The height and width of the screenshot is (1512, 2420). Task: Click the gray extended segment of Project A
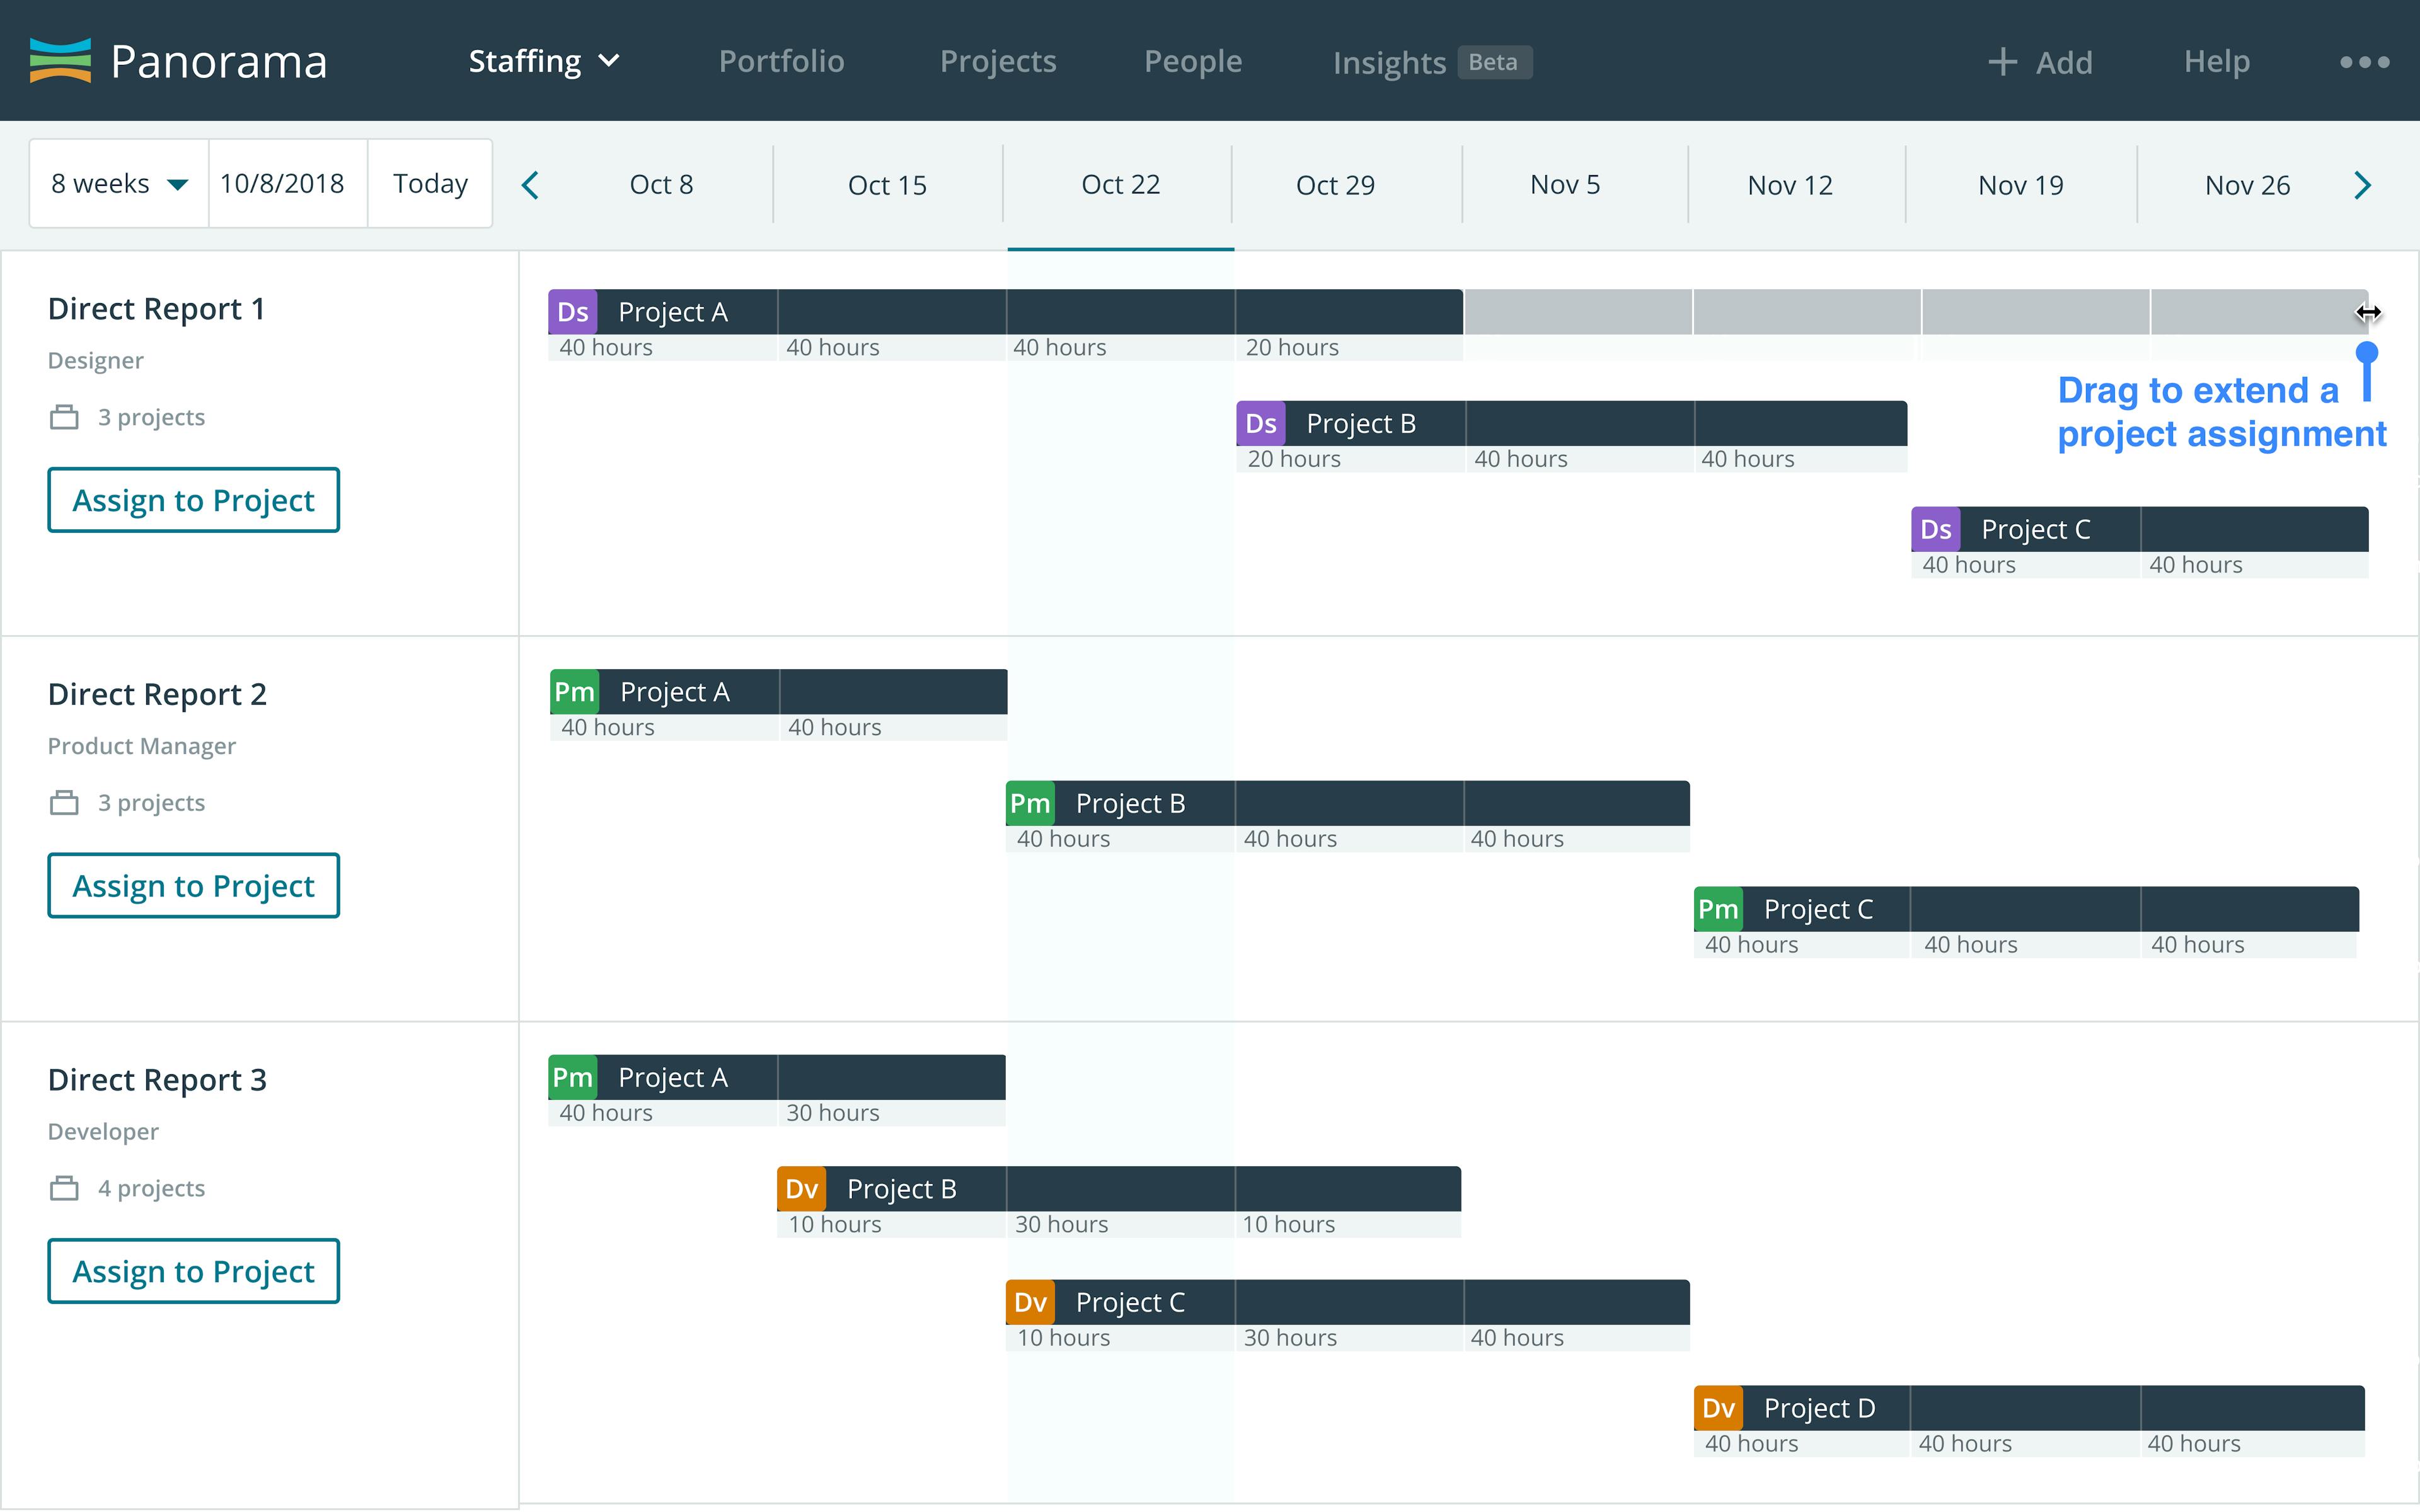pyautogui.click(x=1916, y=312)
